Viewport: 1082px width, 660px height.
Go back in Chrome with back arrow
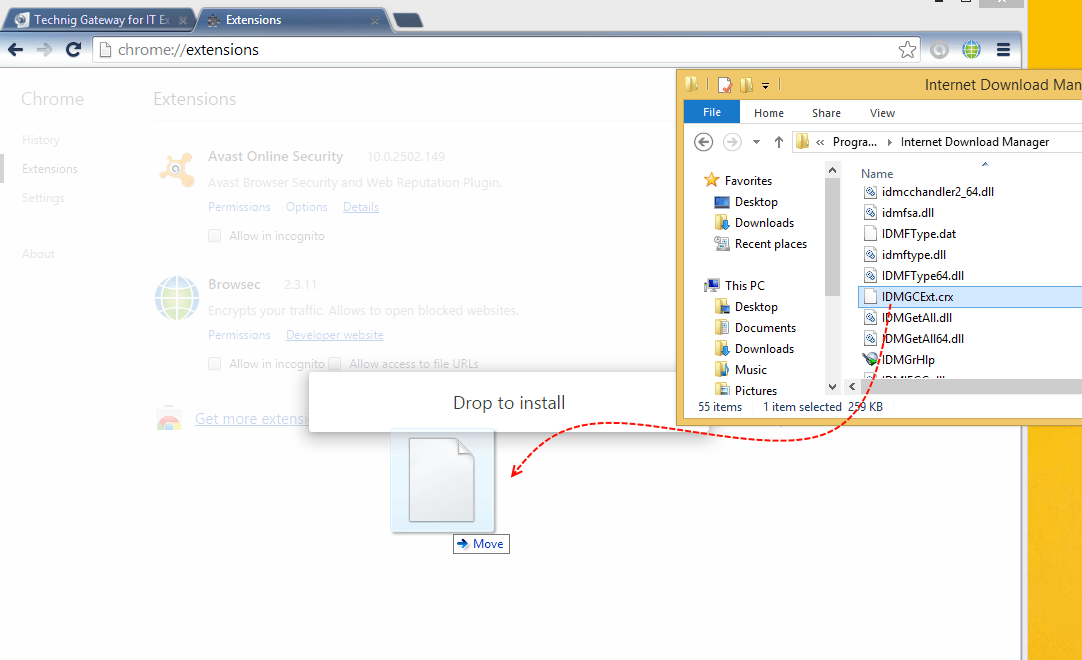point(15,50)
